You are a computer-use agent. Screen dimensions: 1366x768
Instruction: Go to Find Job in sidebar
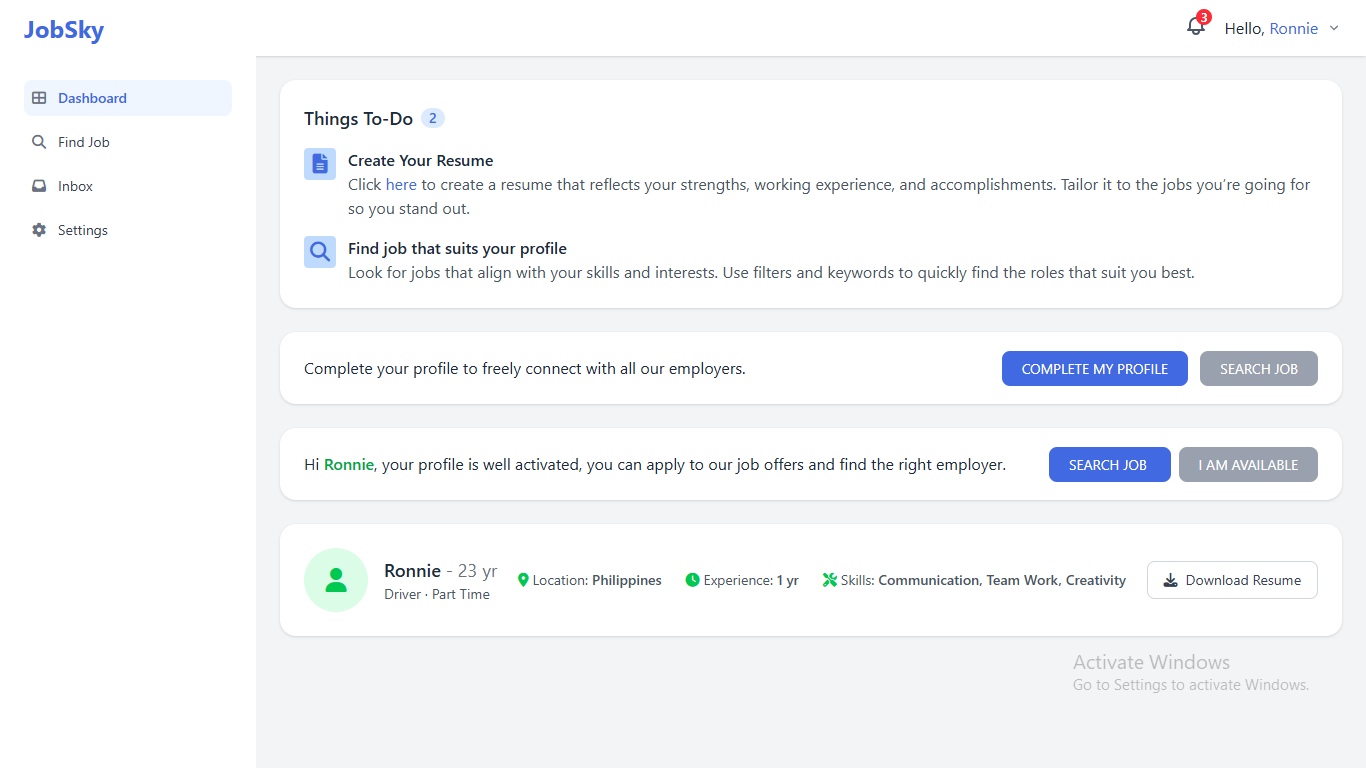[83, 142]
